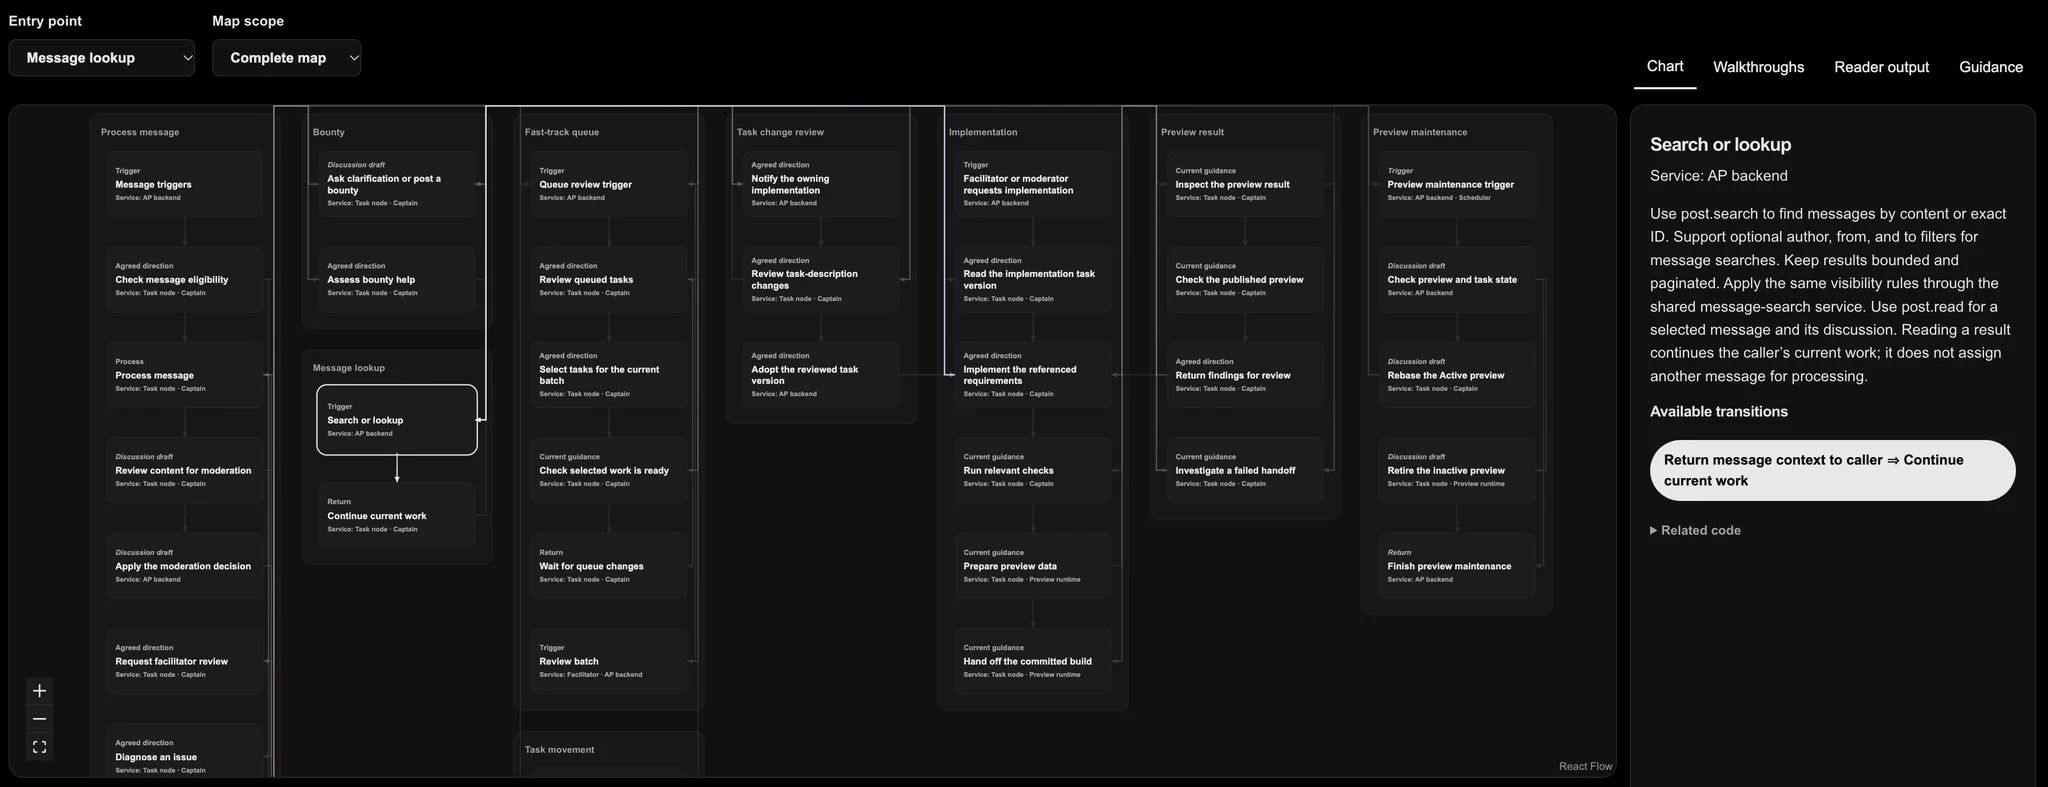Screen dimensions: 2048x787
Task: Select the Continue current work node
Action: [397, 515]
